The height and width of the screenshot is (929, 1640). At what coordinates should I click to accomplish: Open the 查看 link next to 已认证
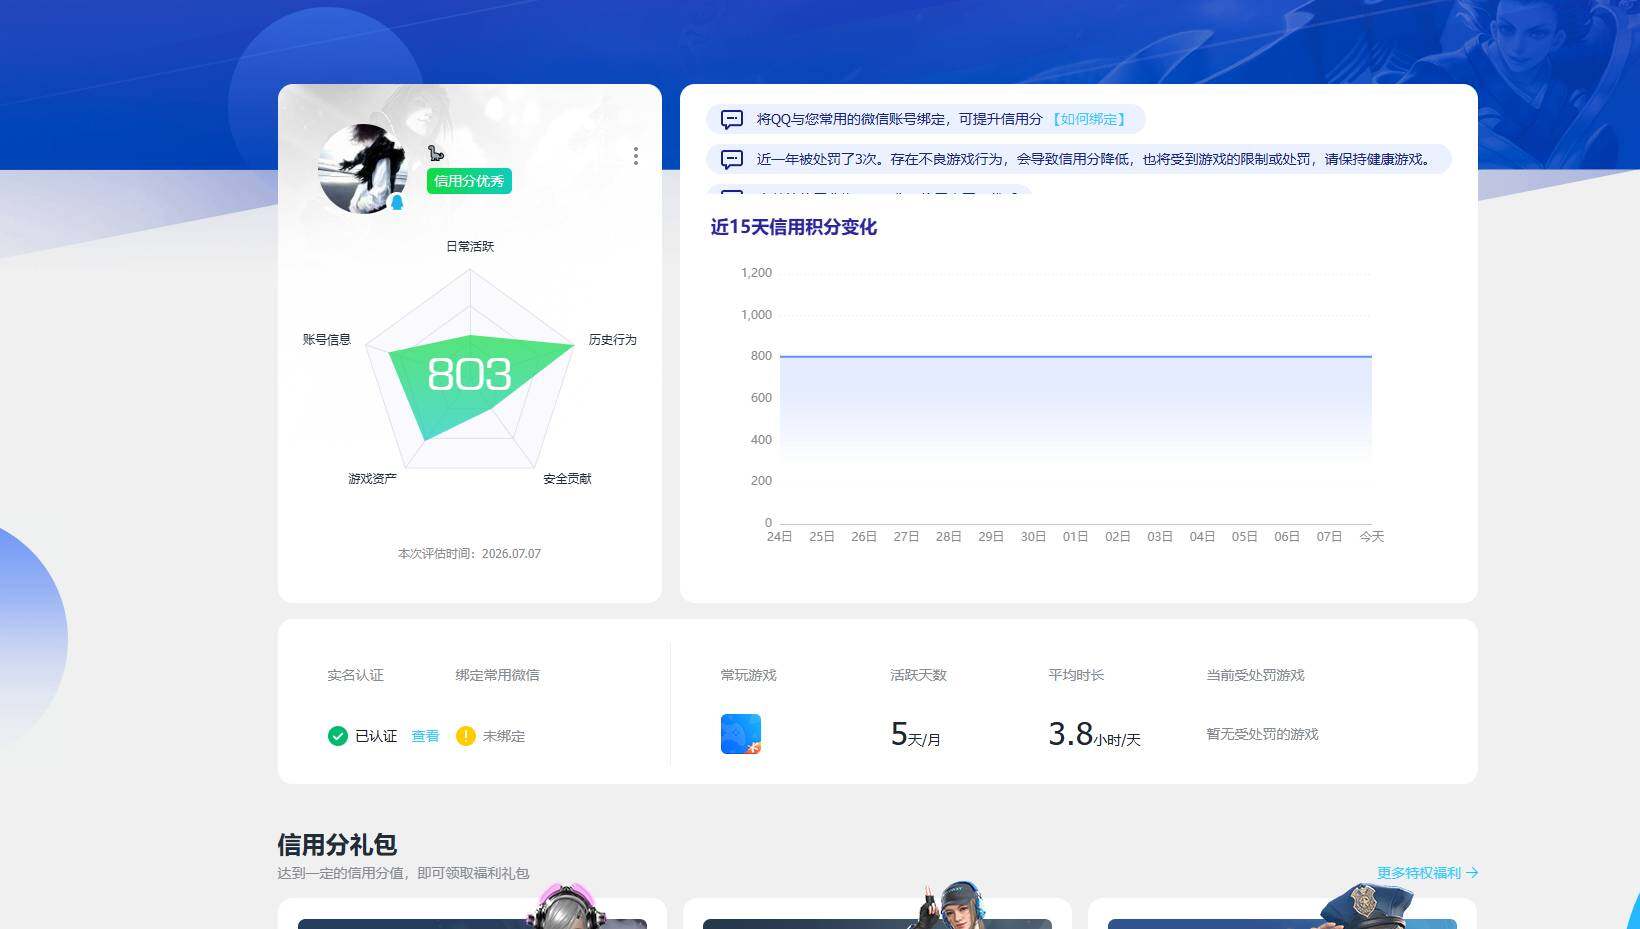point(425,736)
